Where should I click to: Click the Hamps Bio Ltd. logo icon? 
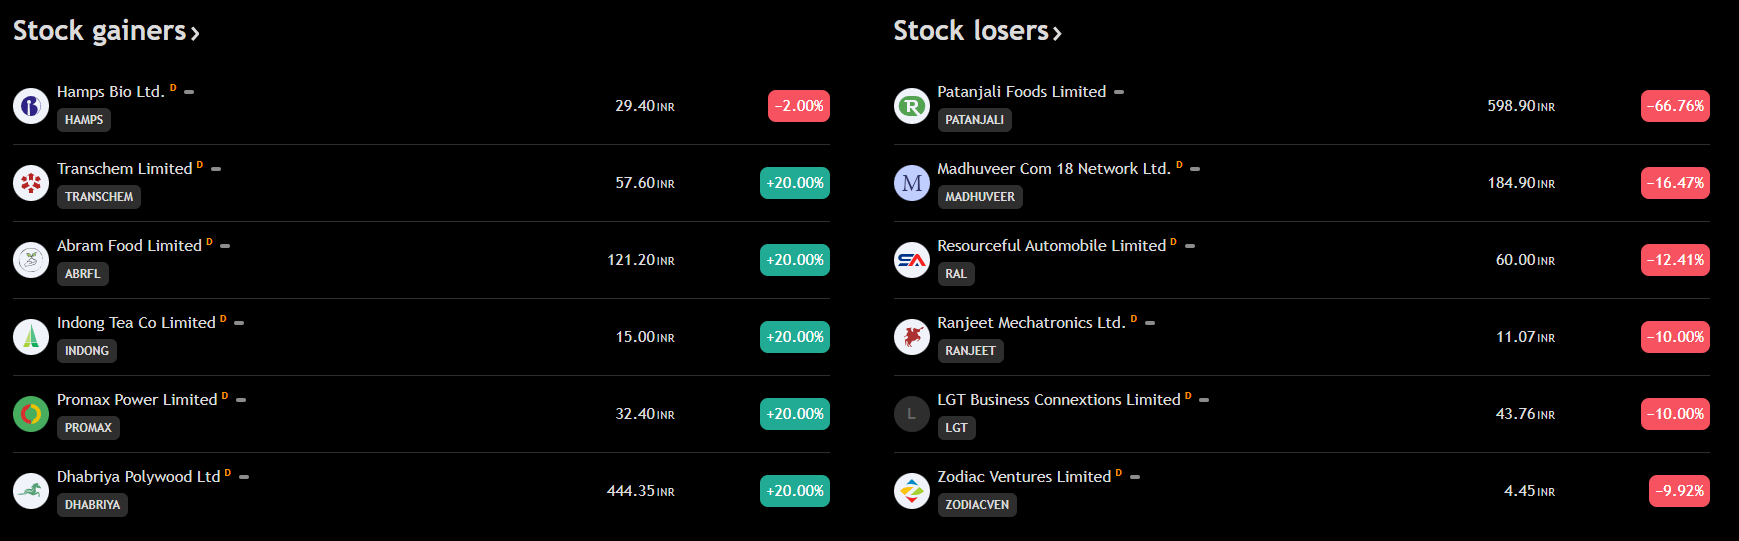pyautogui.click(x=31, y=106)
